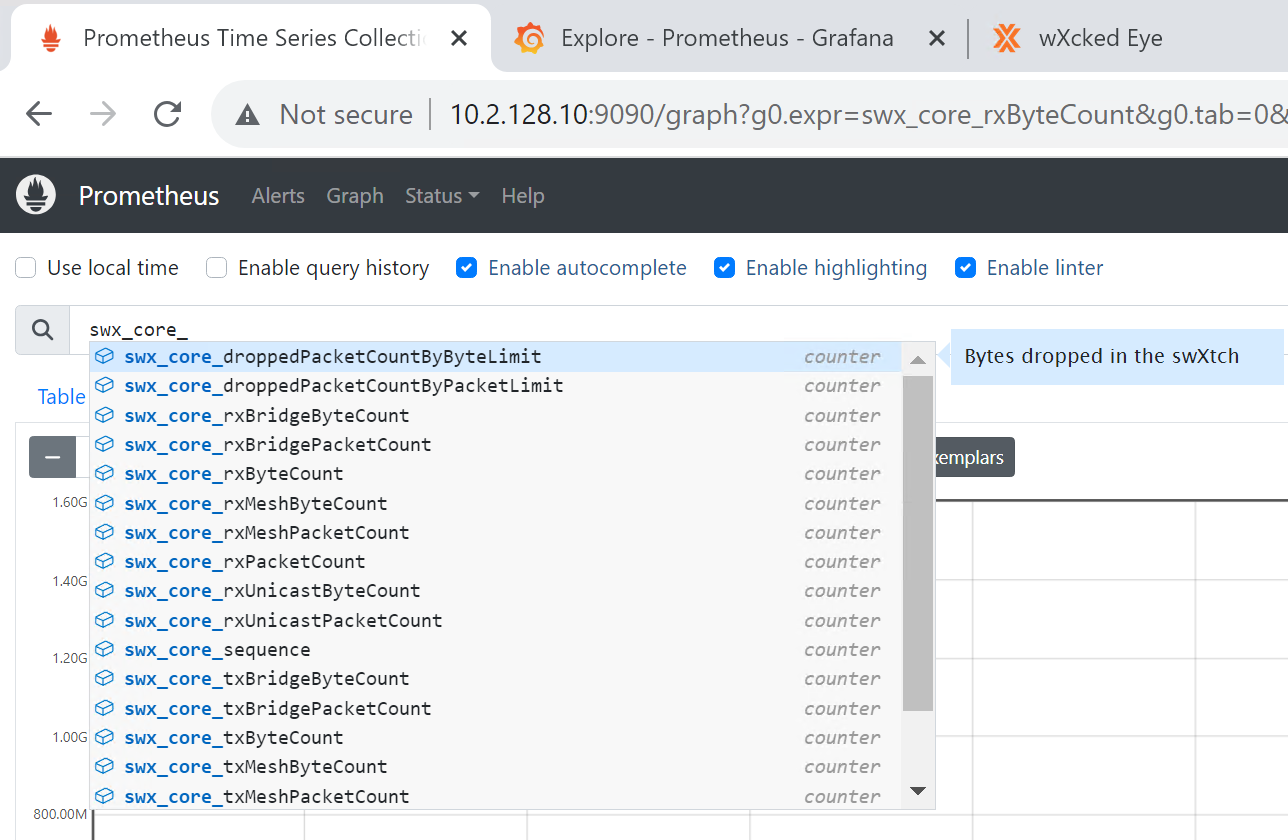Click the wXcked Eye tab icon
The width and height of the screenshot is (1288, 840).
coord(1007,39)
